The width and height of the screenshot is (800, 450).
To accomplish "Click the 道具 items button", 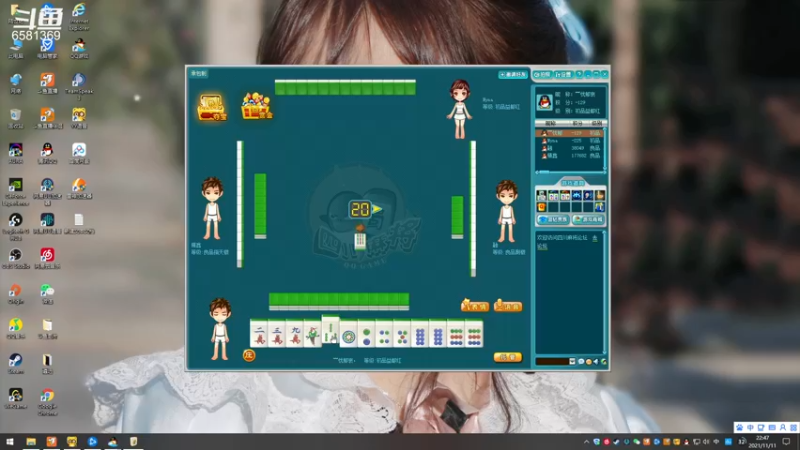I will coord(508,306).
